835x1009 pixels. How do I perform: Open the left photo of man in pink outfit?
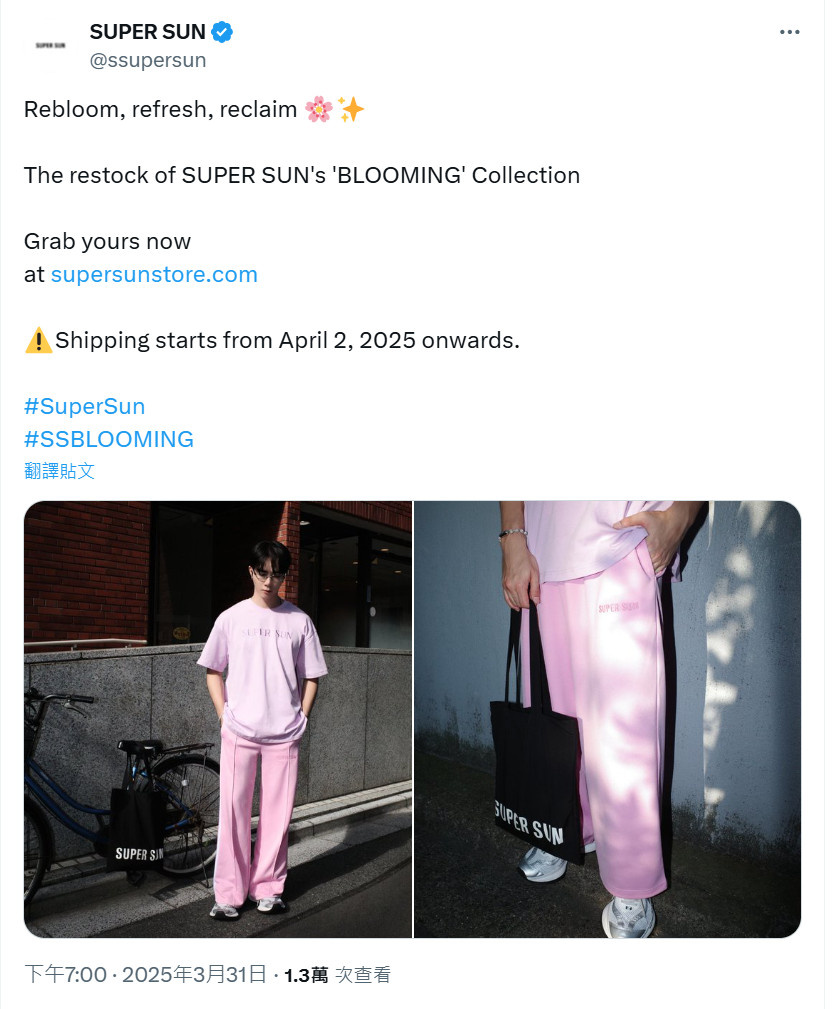pyautogui.click(x=218, y=719)
